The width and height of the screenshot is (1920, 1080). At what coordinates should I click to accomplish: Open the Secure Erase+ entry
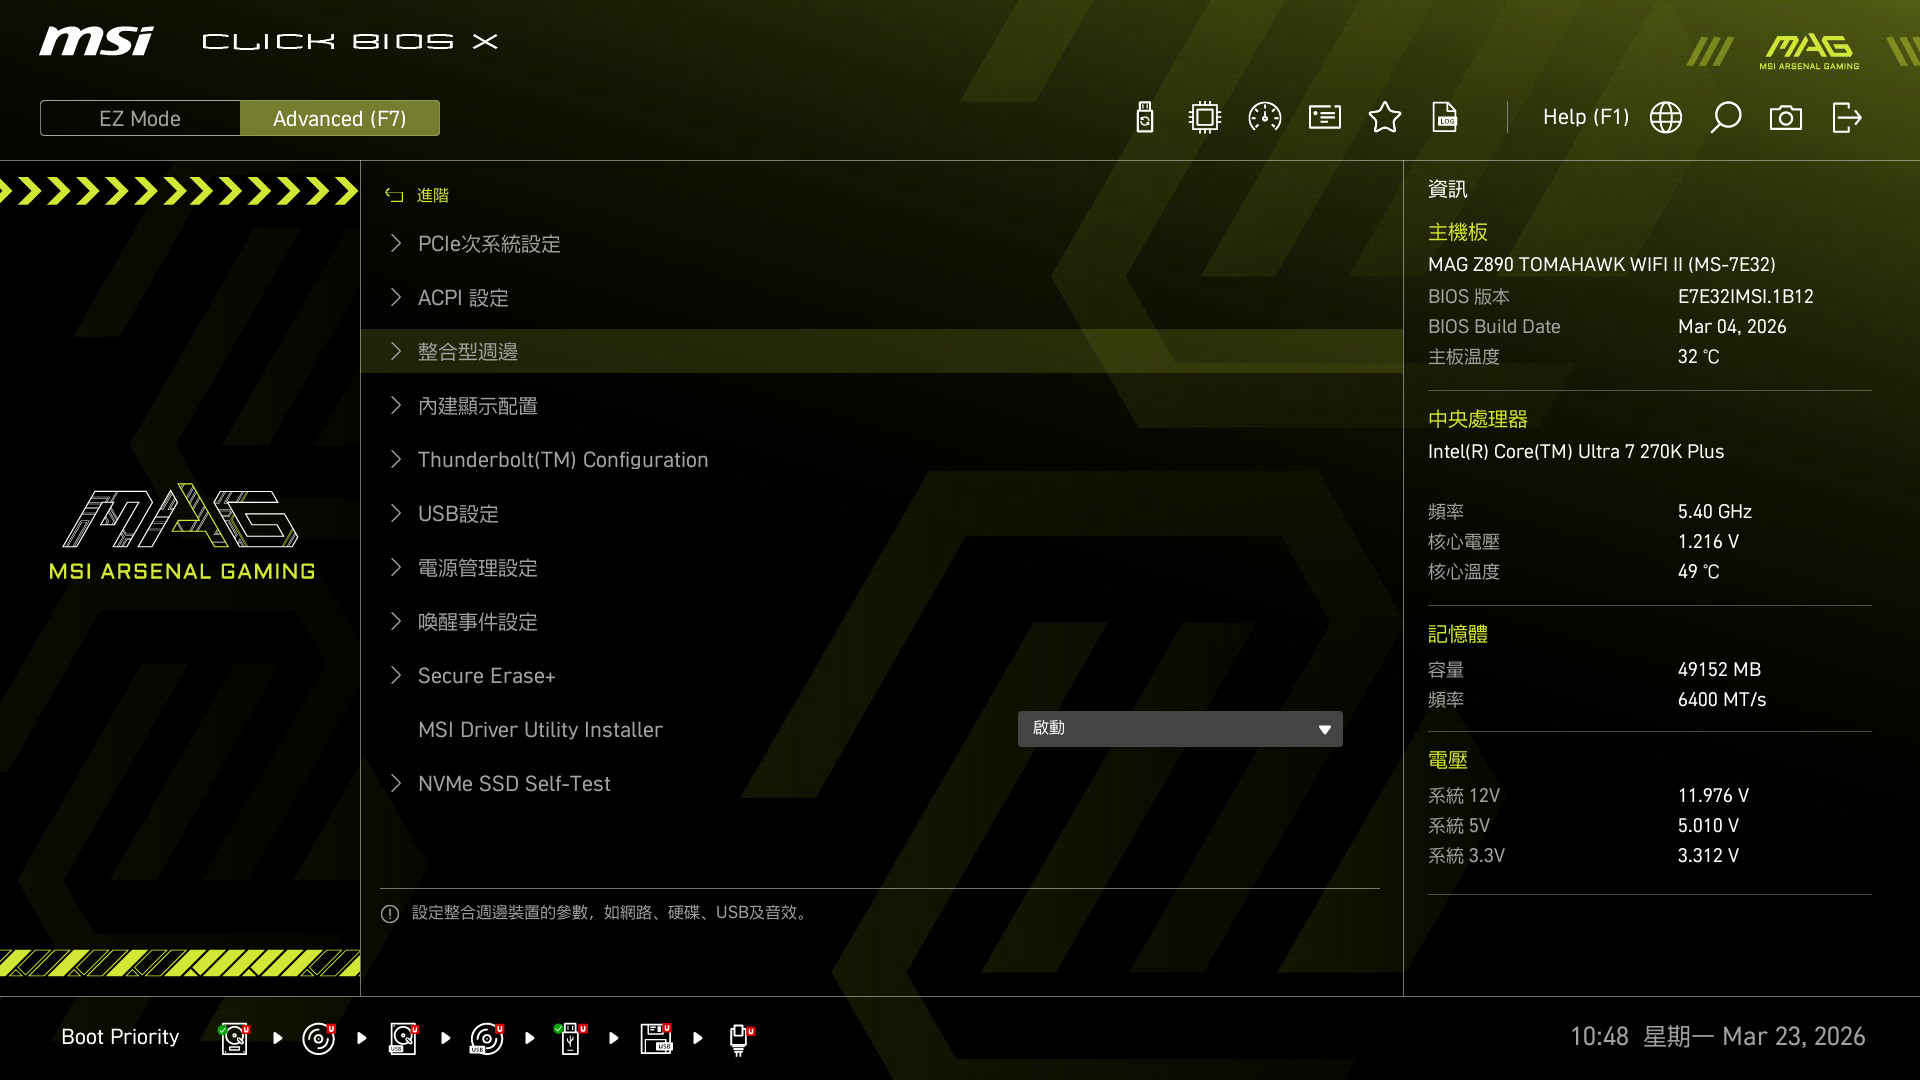pyautogui.click(x=486, y=676)
